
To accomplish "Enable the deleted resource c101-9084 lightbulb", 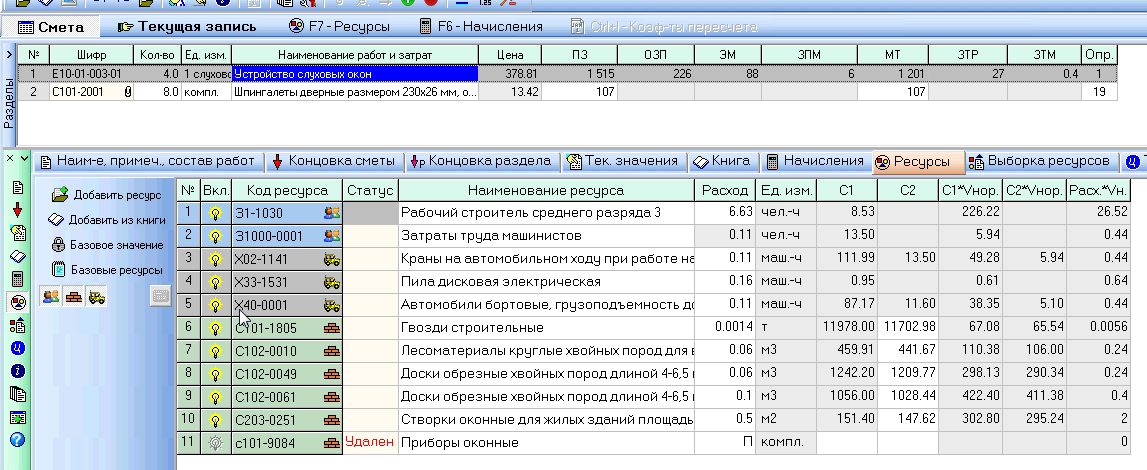I will click(x=214, y=442).
